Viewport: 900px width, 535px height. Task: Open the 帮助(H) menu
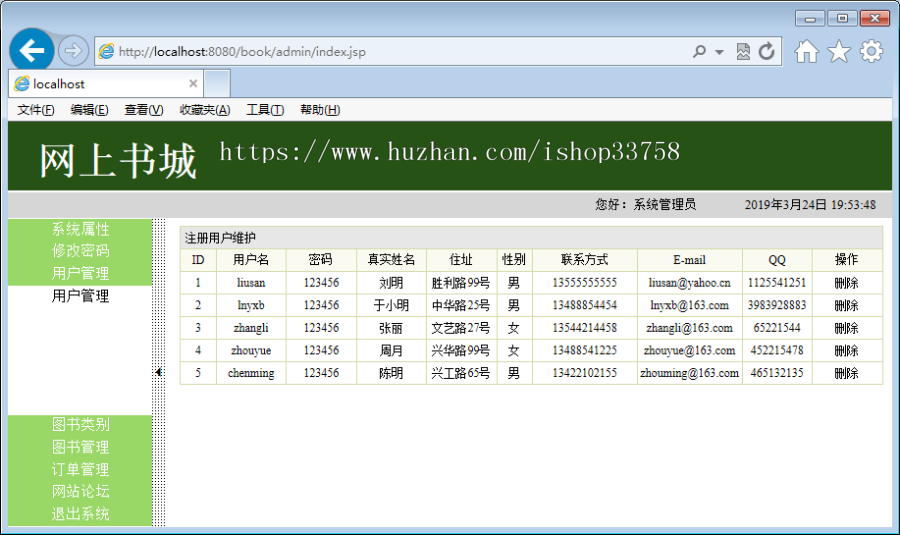point(320,110)
